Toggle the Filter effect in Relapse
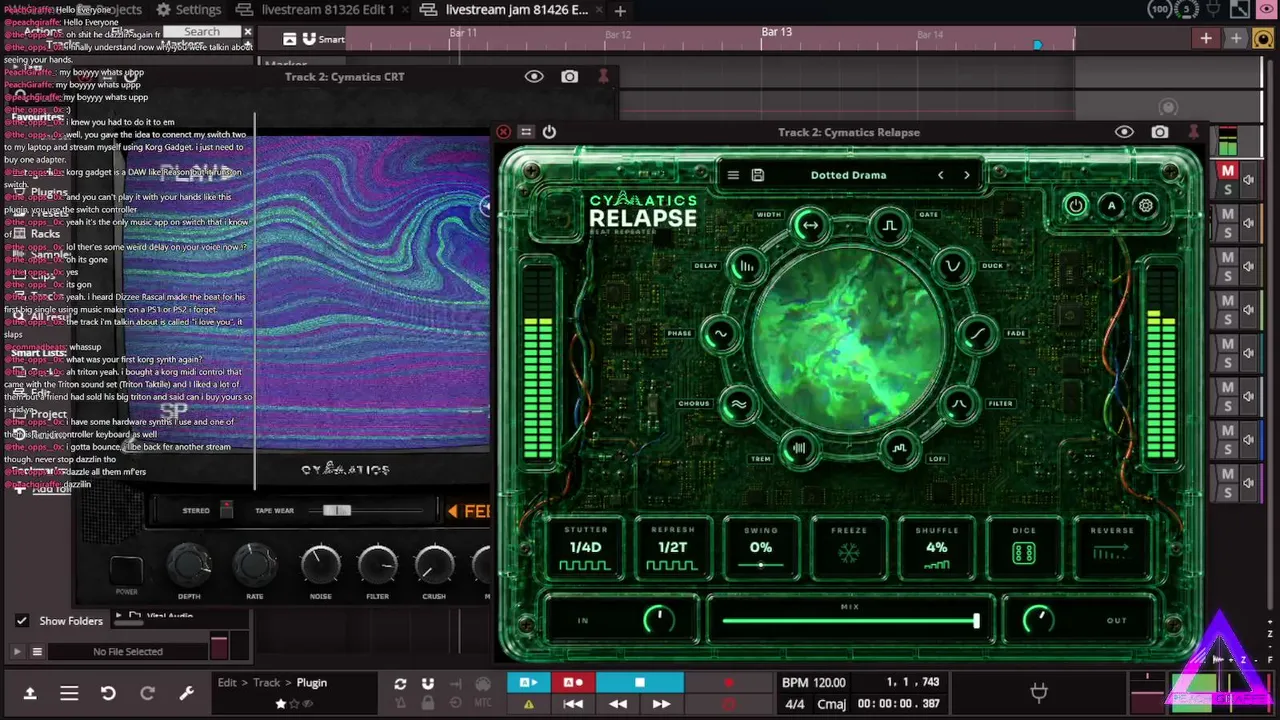This screenshot has height=720, width=1280. (958, 404)
